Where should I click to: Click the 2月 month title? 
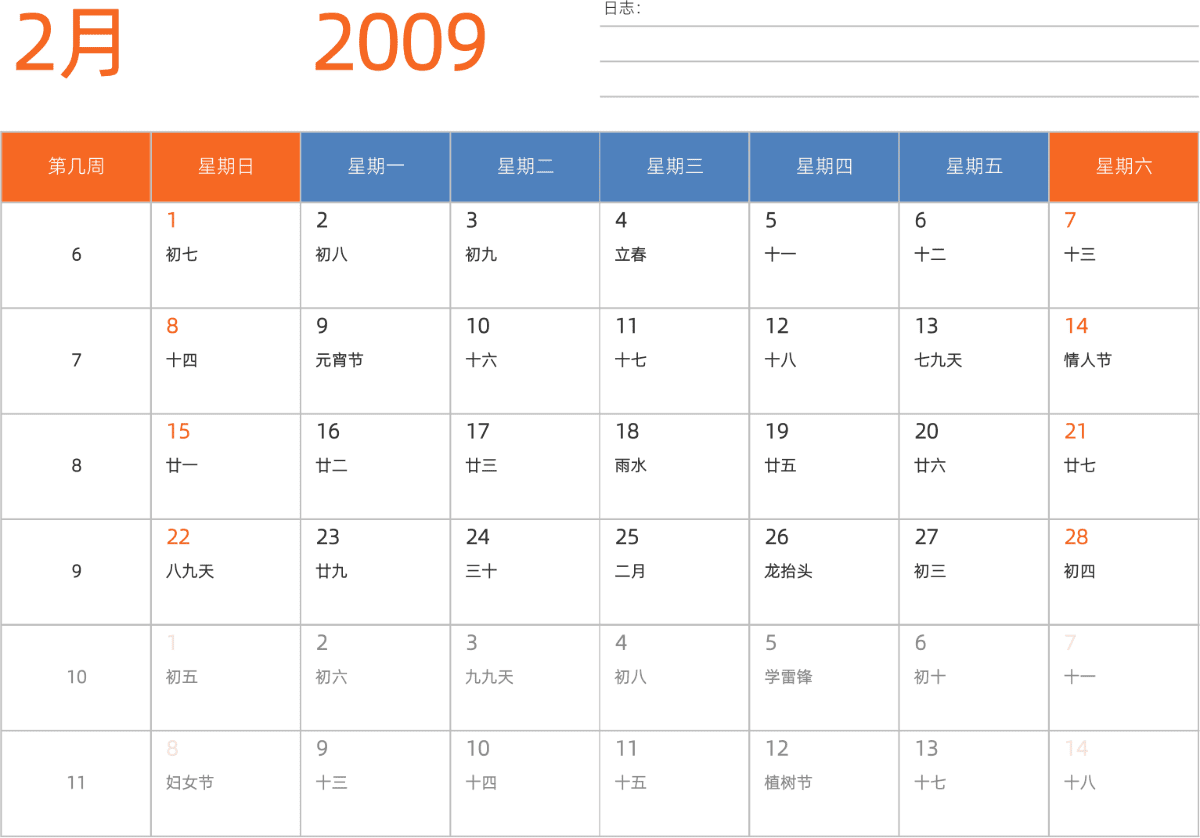click(68, 44)
